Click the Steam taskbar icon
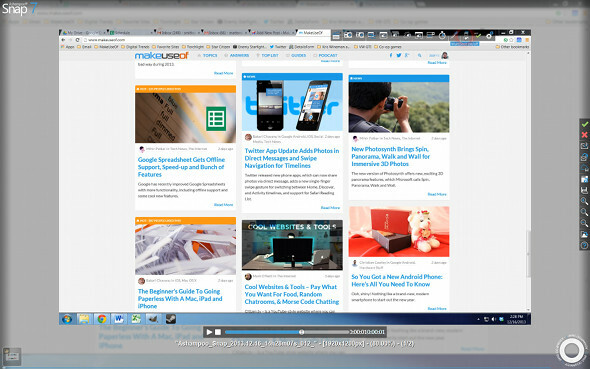Image resolution: width=590 pixels, height=369 pixels. point(170,319)
